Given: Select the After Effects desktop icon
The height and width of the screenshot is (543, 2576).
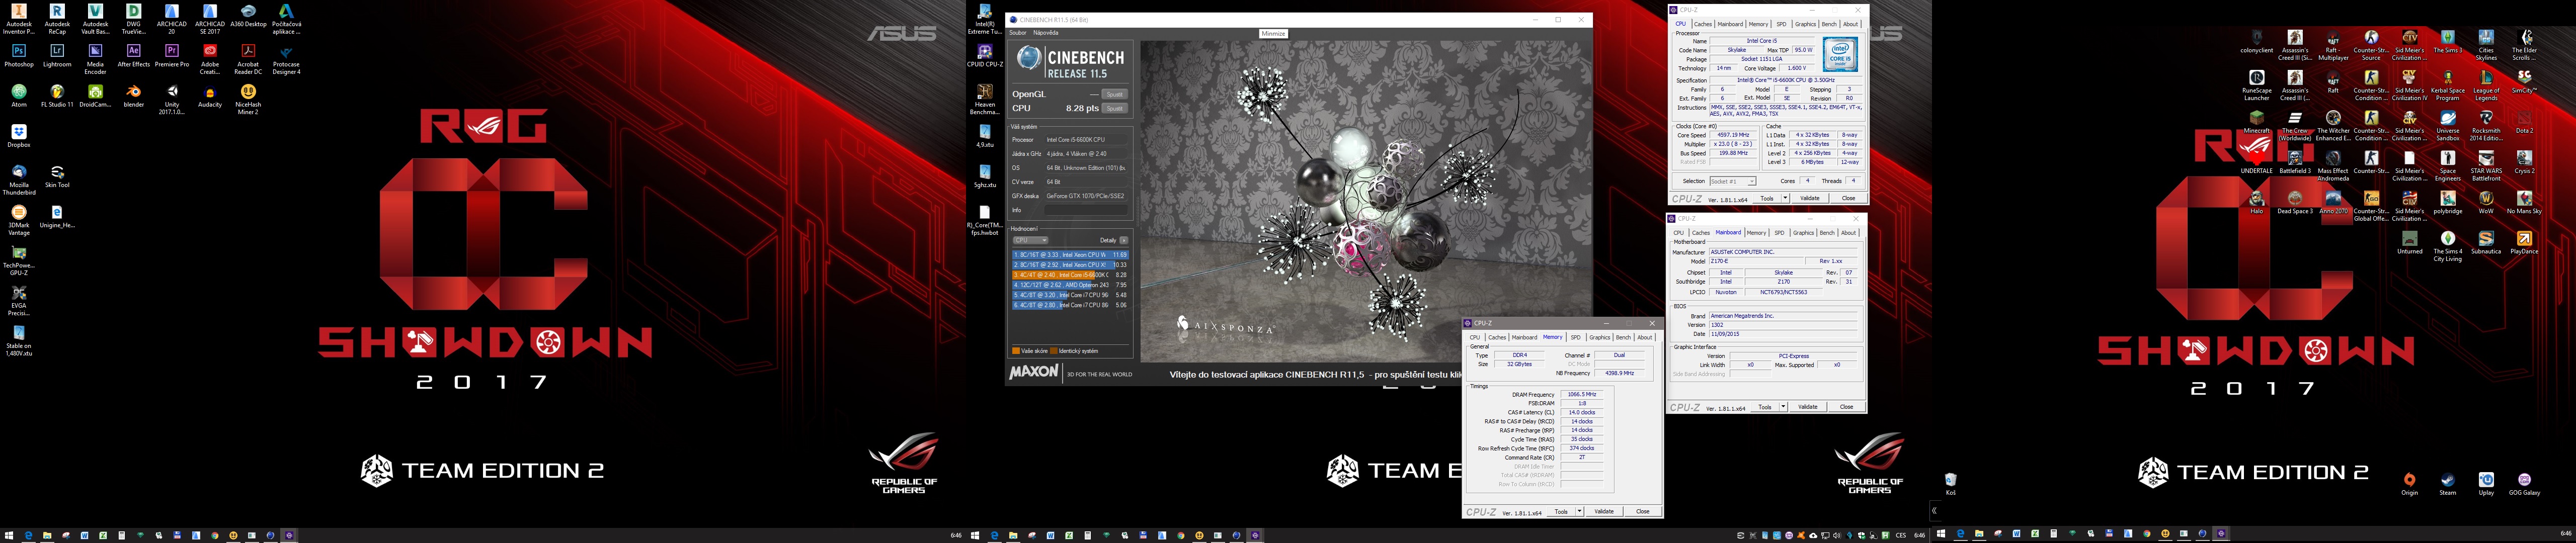Looking at the screenshot, I should [133, 55].
